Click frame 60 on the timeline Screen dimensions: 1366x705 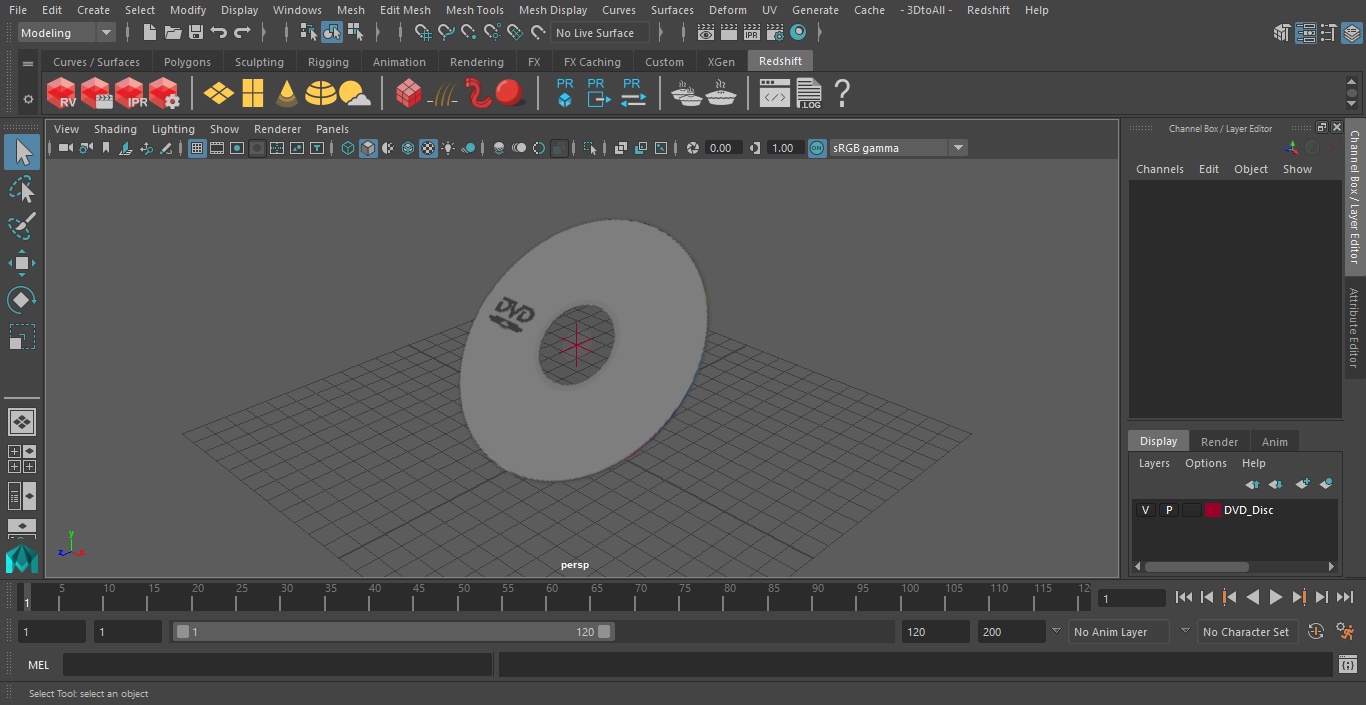(x=552, y=597)
